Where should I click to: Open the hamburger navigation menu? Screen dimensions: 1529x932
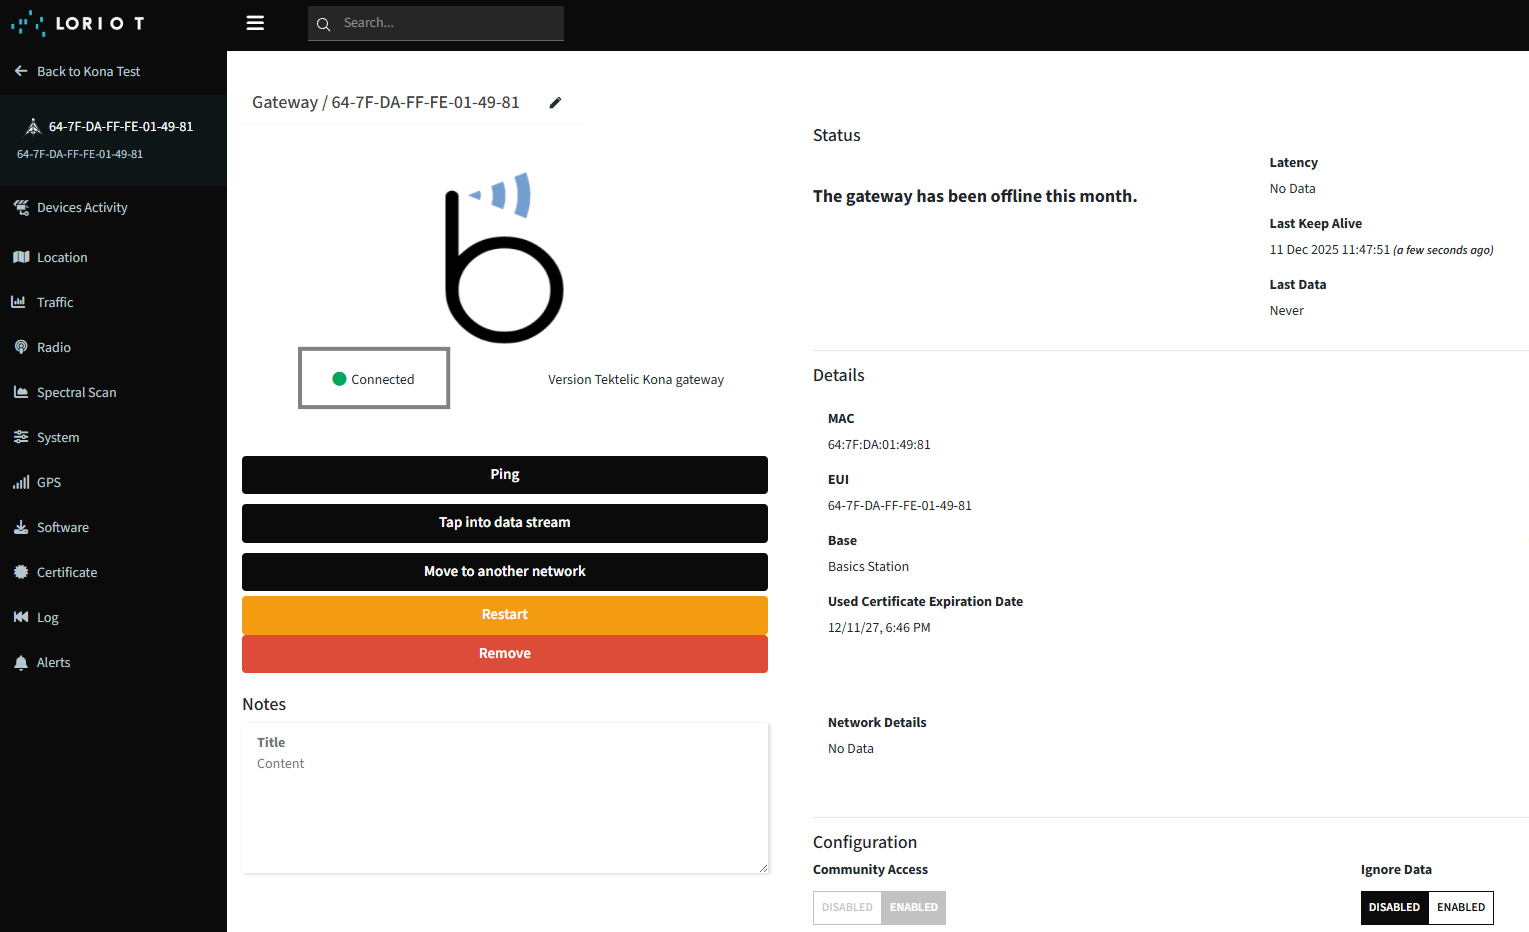pos(255,22)
